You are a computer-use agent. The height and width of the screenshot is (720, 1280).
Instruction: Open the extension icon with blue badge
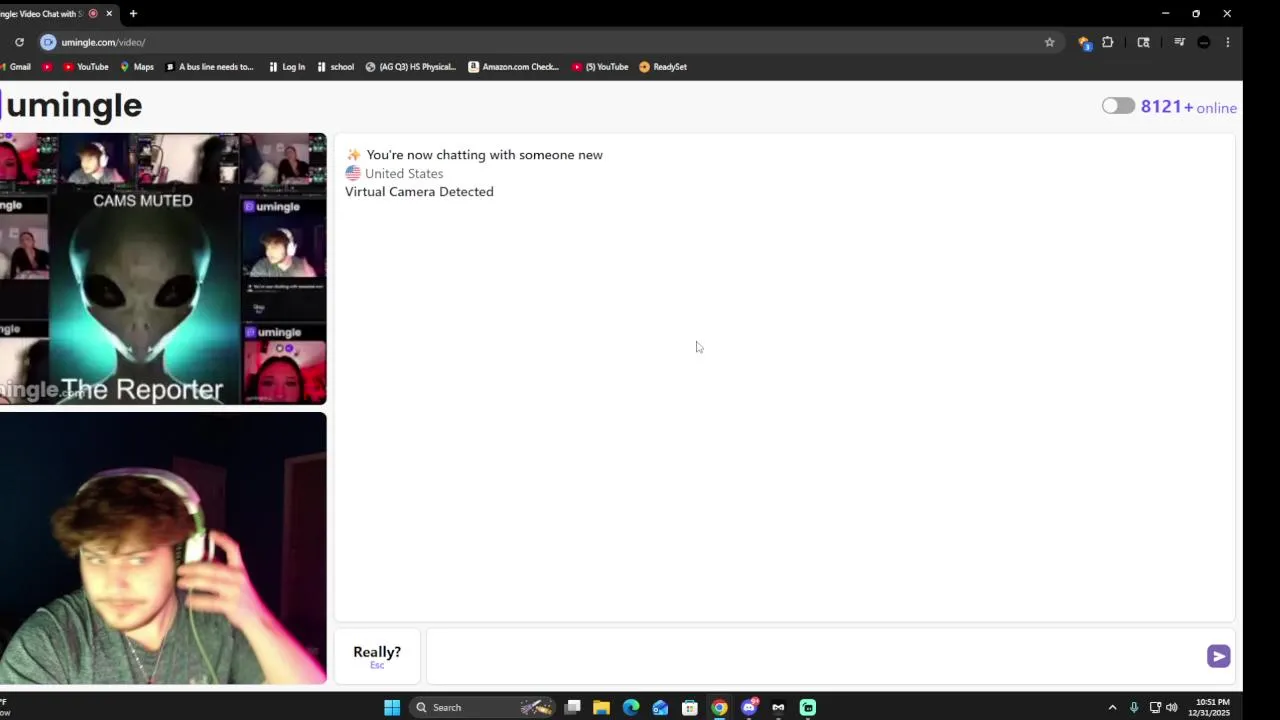(1084, 42)
